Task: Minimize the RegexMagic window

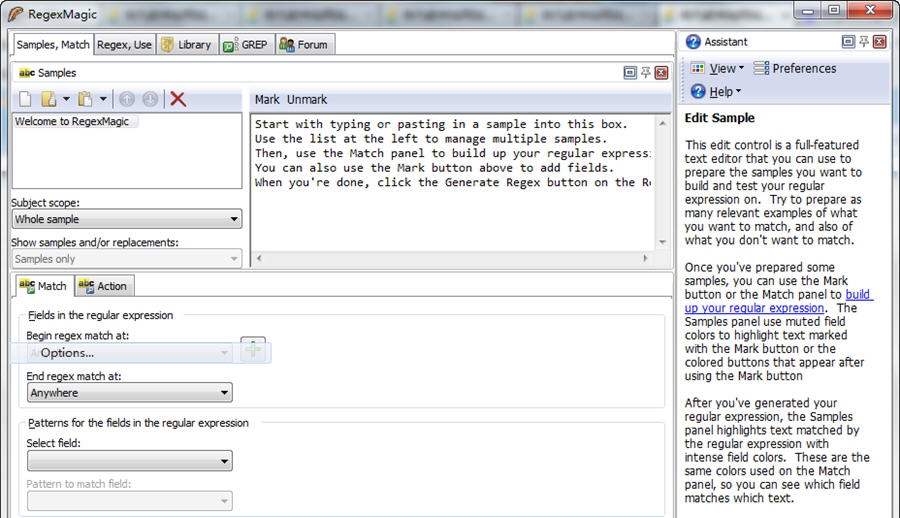Action: [x=808, y=10]
